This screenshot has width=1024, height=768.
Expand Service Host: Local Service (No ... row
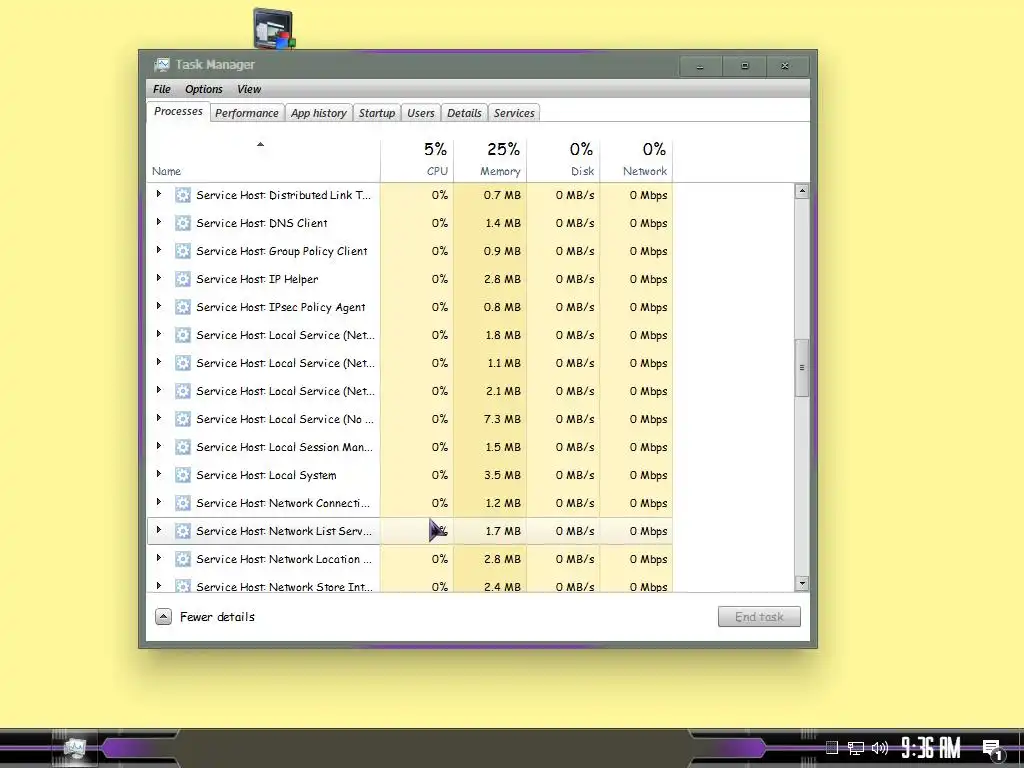tap(159, 418)
